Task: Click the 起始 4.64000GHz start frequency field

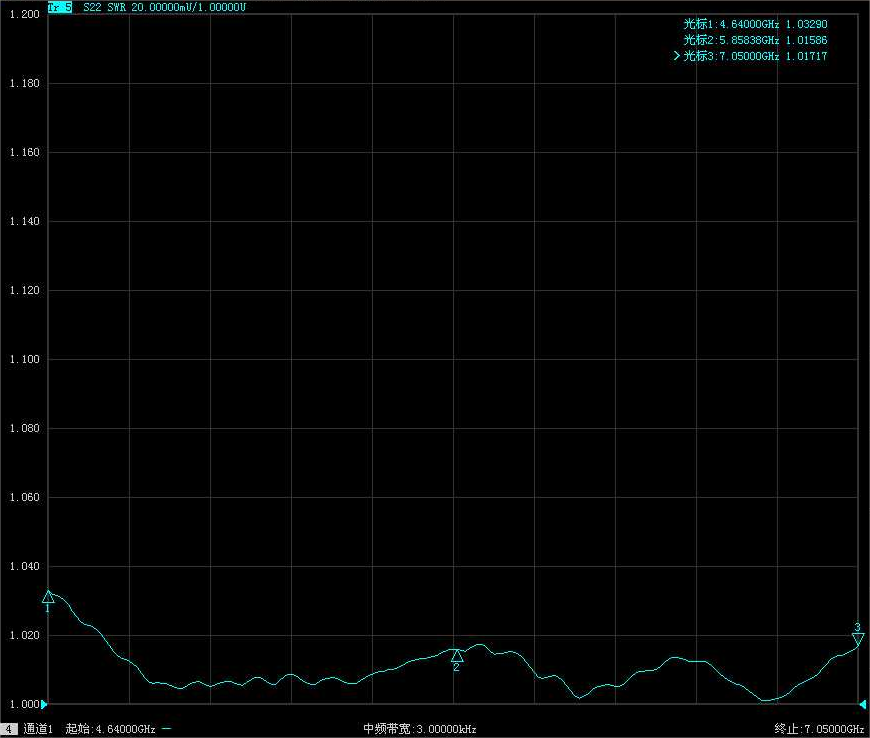Action: pos(110,730)
